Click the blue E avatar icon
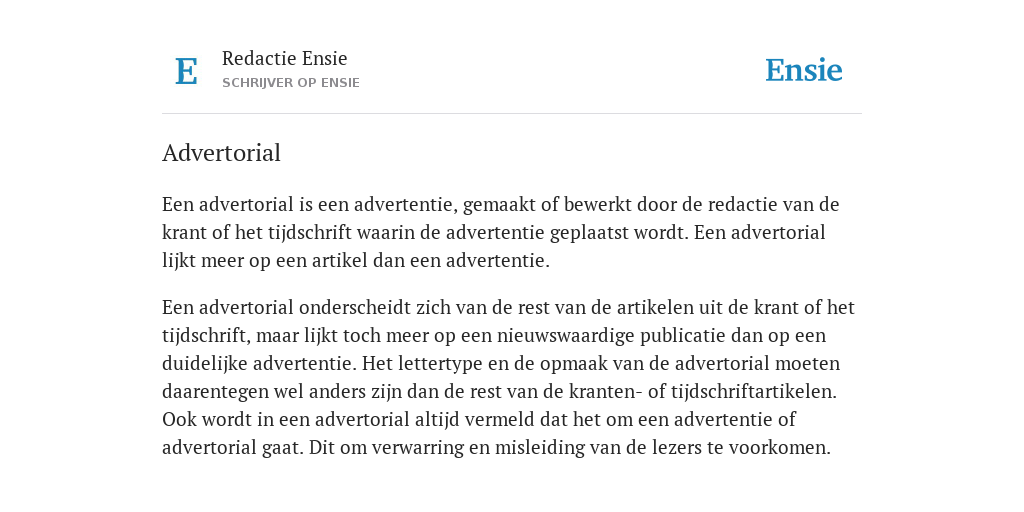The height and width of the screenshot is (512, 1024). click(186, 71)
